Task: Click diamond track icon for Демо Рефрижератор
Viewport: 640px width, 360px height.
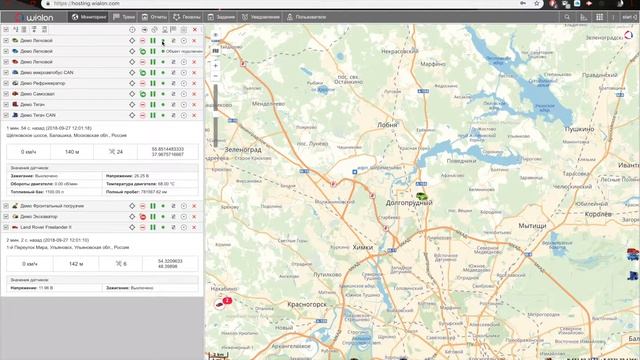Action: point(132,83)
